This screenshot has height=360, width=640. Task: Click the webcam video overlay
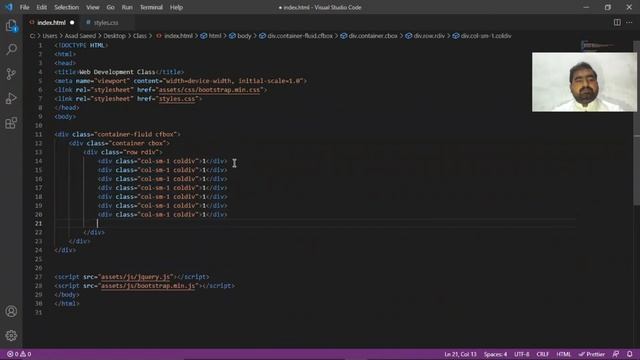pyautogui.click(x=584, y=82)
